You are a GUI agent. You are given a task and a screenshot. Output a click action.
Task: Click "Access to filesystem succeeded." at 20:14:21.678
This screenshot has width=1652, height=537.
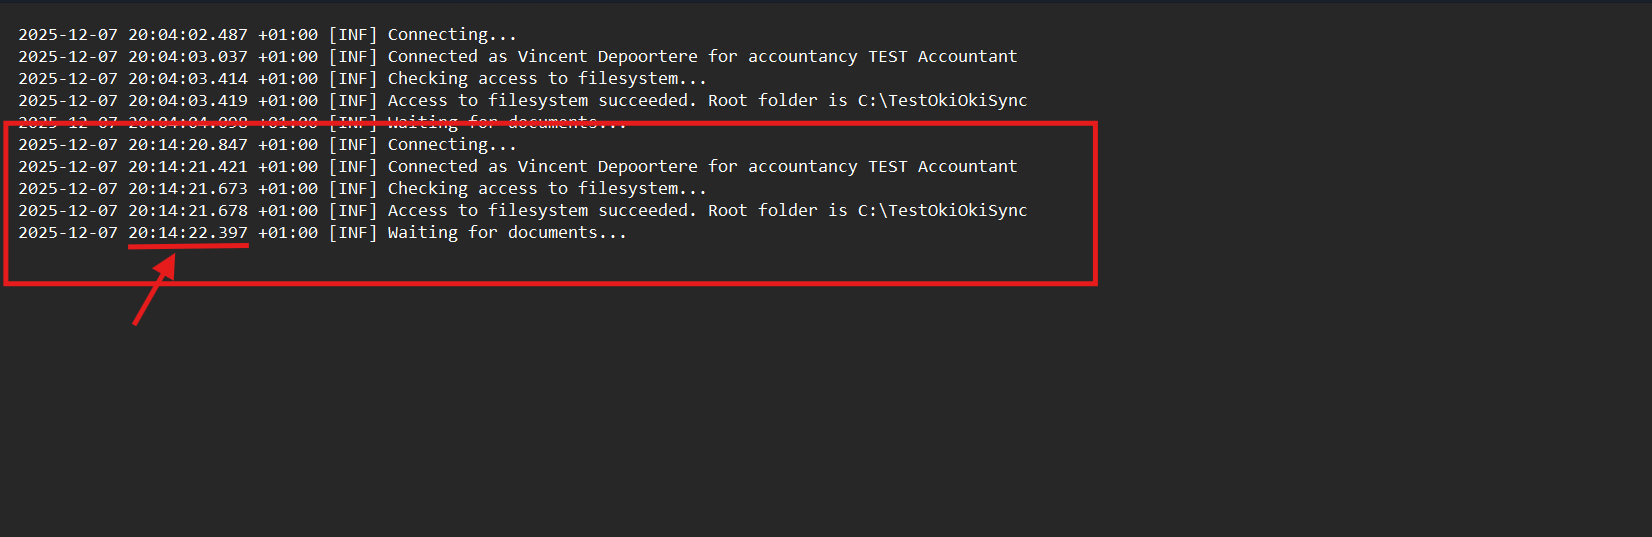coord(542,211)
